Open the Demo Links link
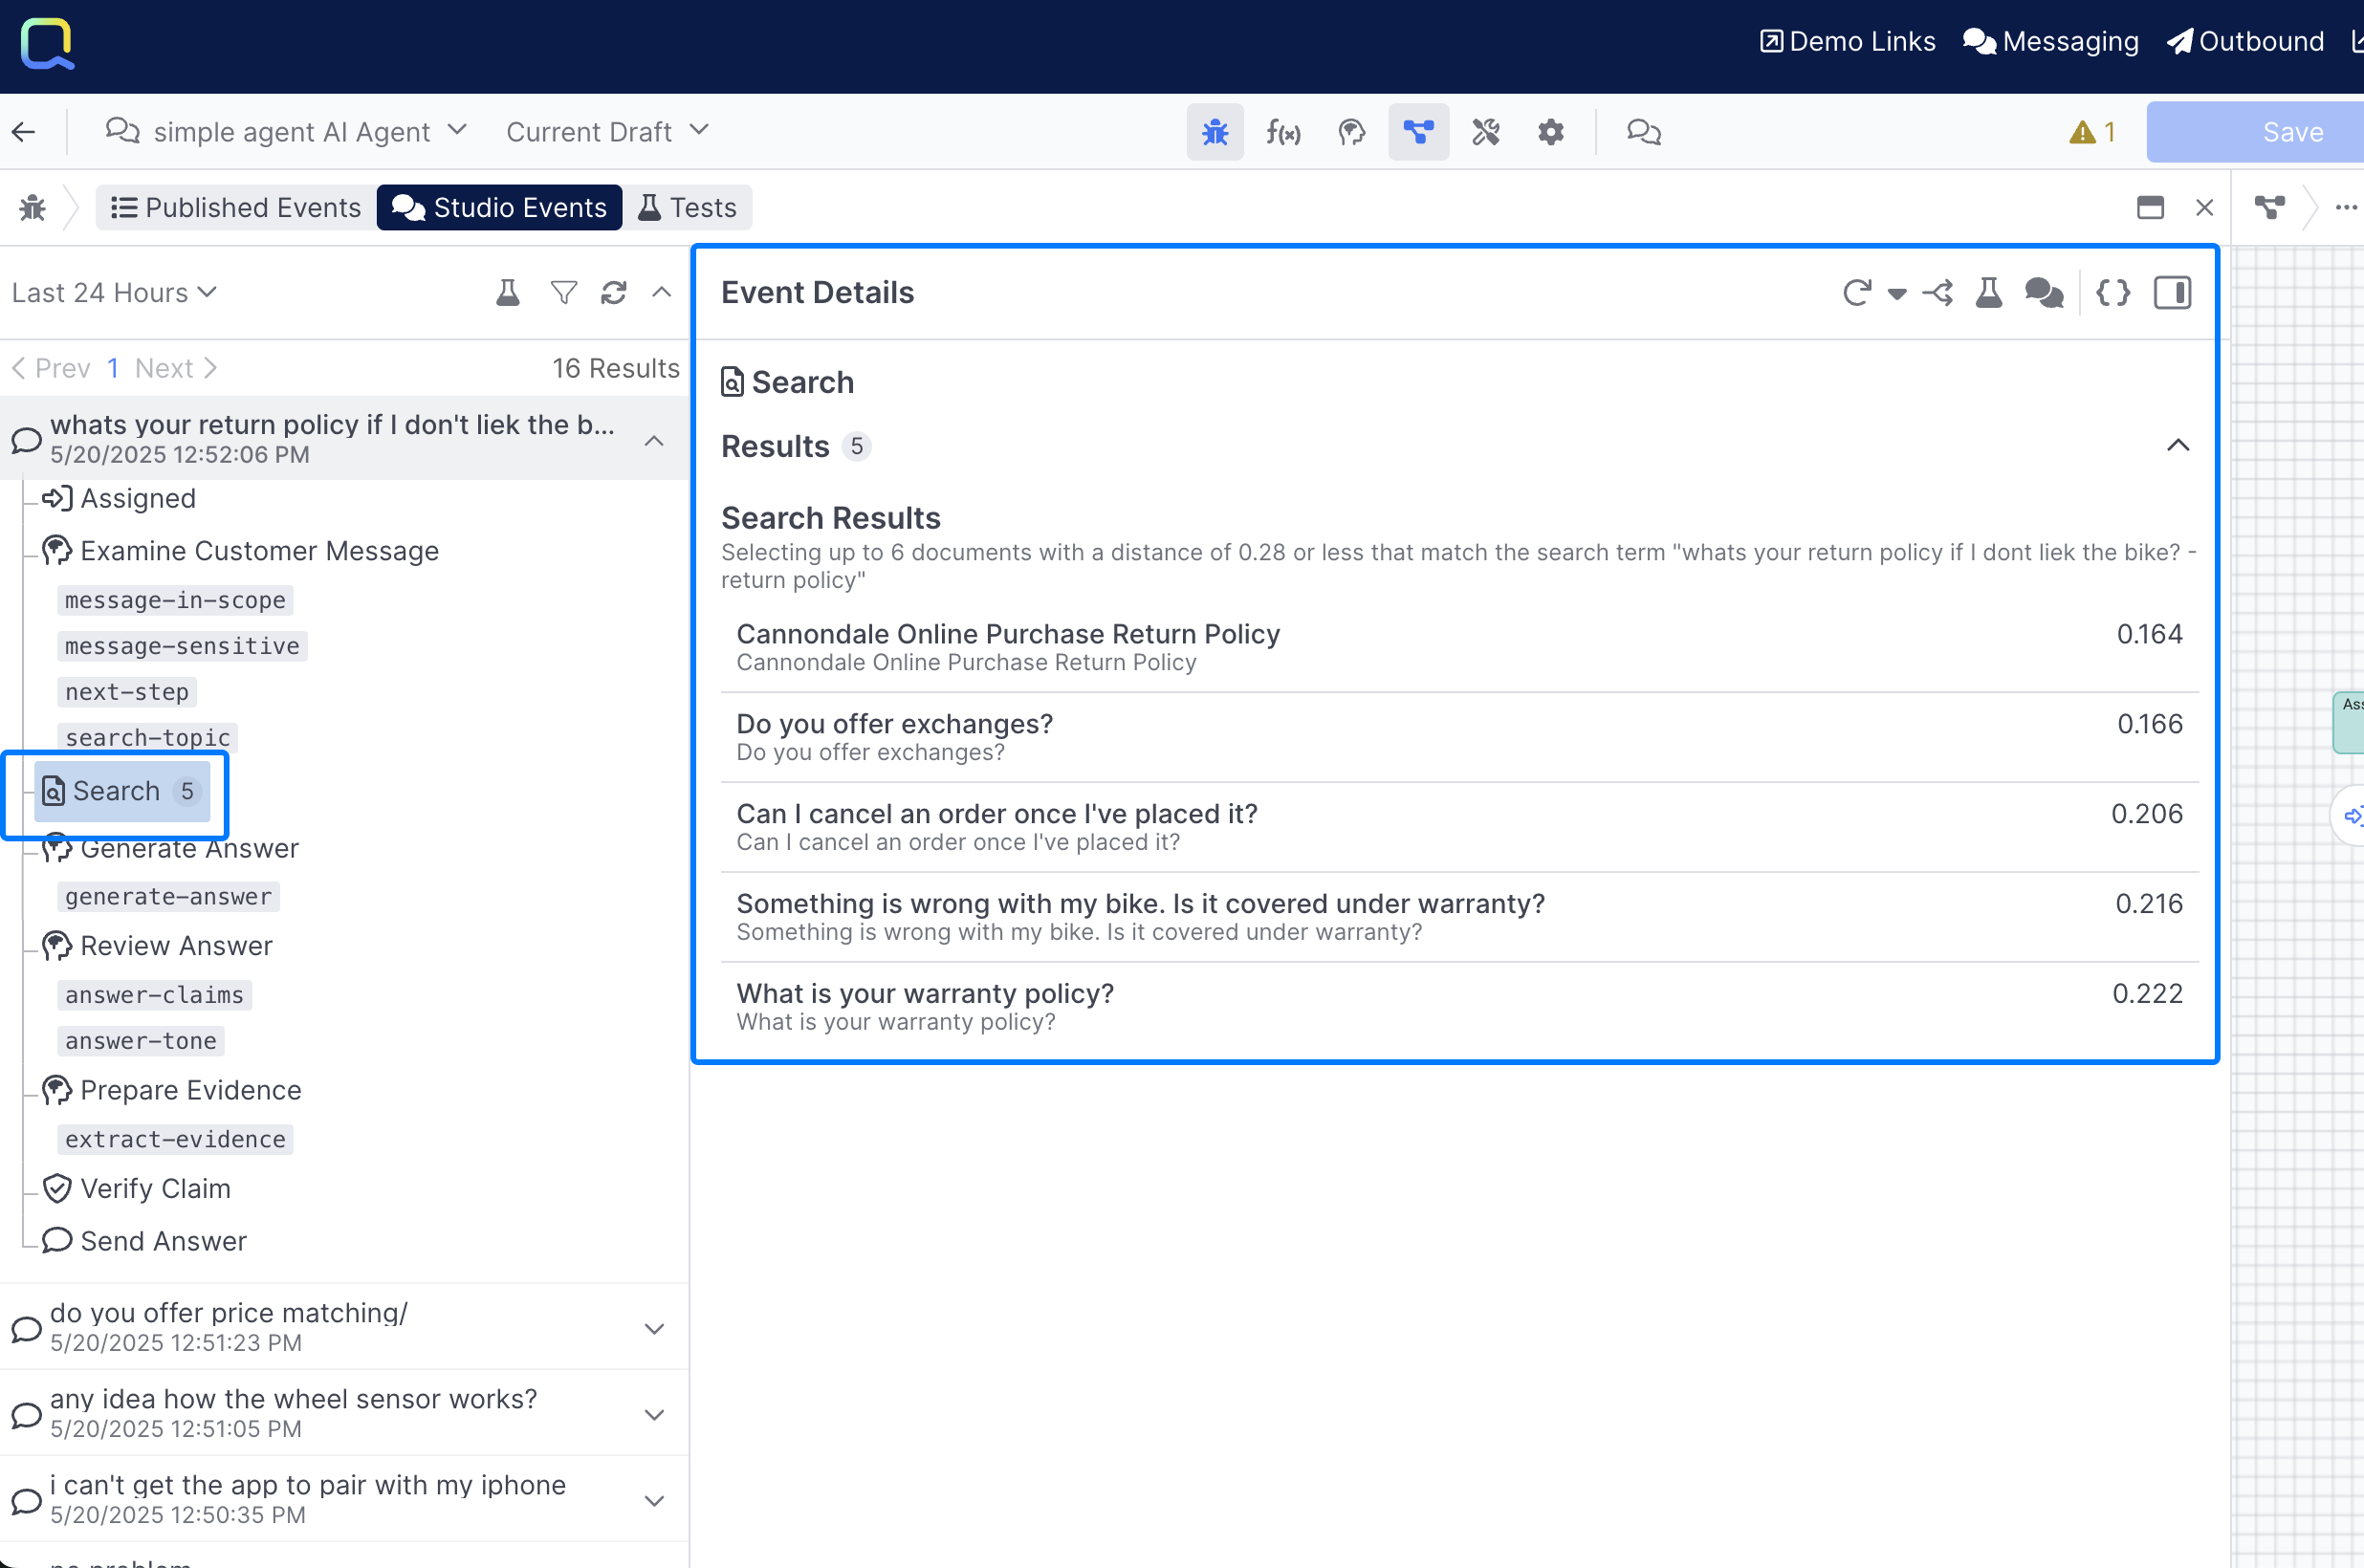This screenshot has height=1568, width=2364. [x=1847, y=42]
